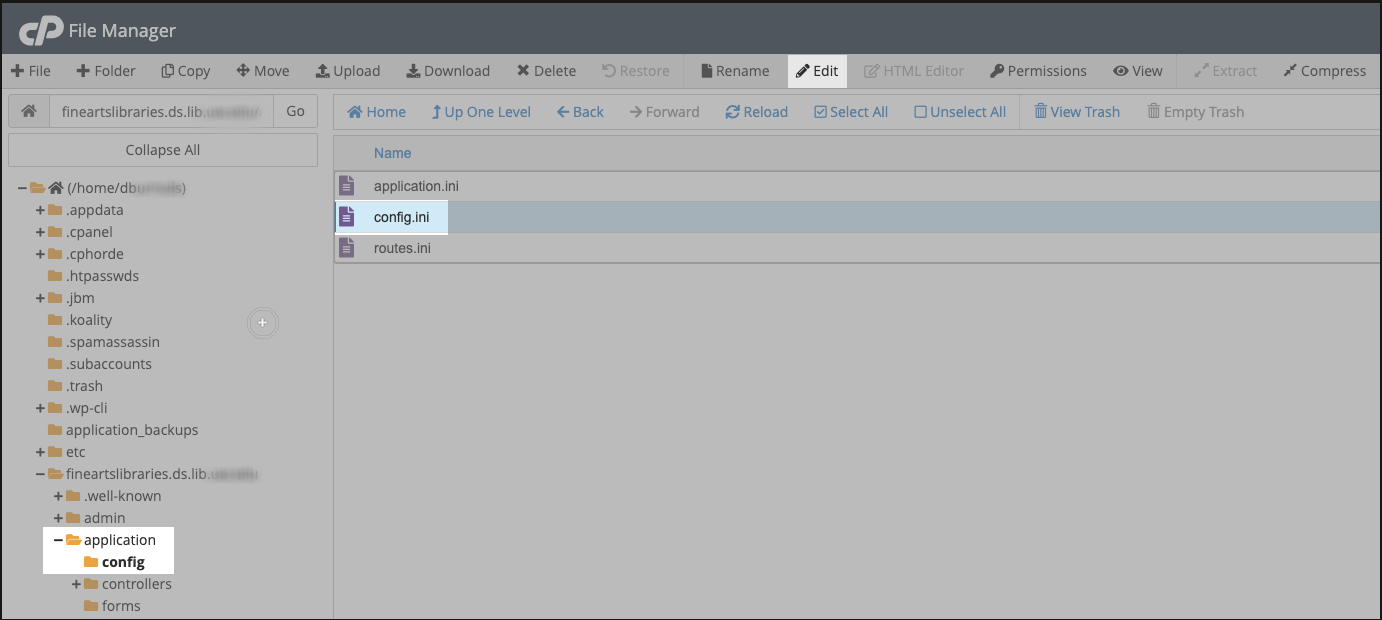Viewport: 1382px width, 620px height.
Task: Click the cPanel logo icon
Action: 40,30
